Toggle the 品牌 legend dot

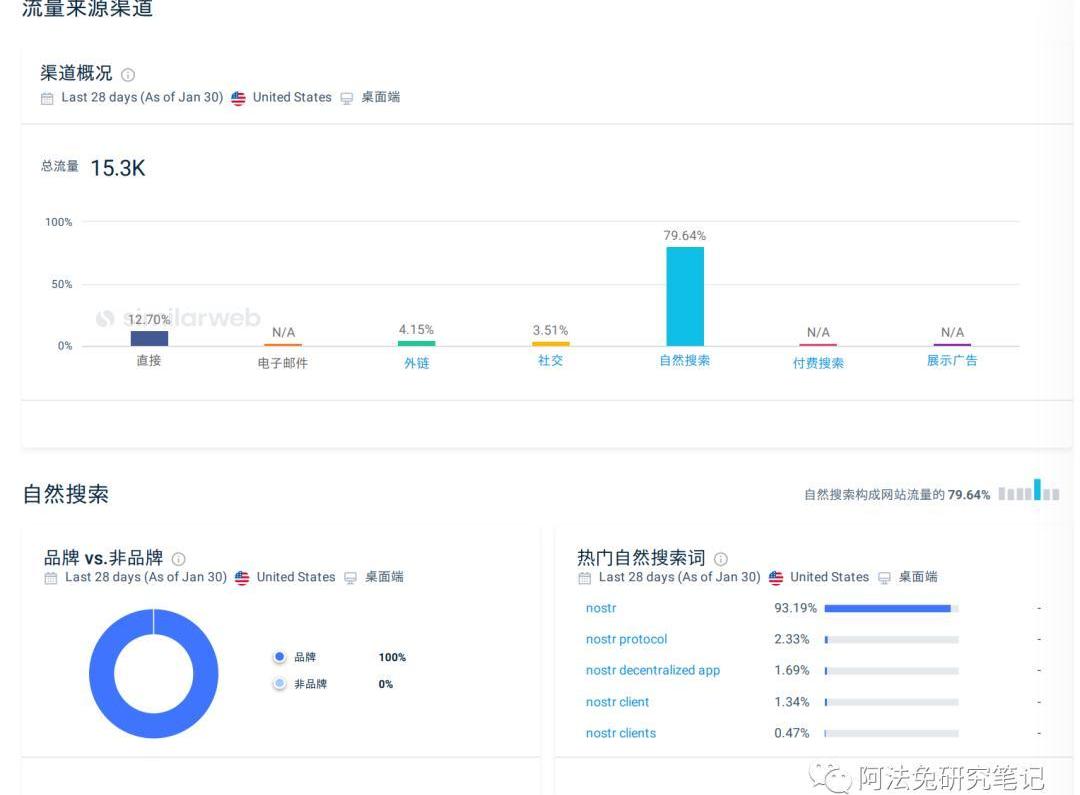pos(280,657)
